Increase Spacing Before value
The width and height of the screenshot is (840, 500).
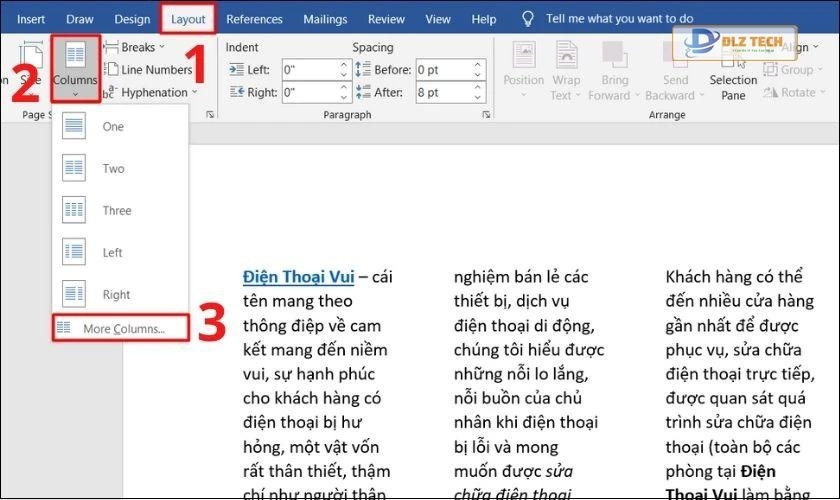coord(478,65)
